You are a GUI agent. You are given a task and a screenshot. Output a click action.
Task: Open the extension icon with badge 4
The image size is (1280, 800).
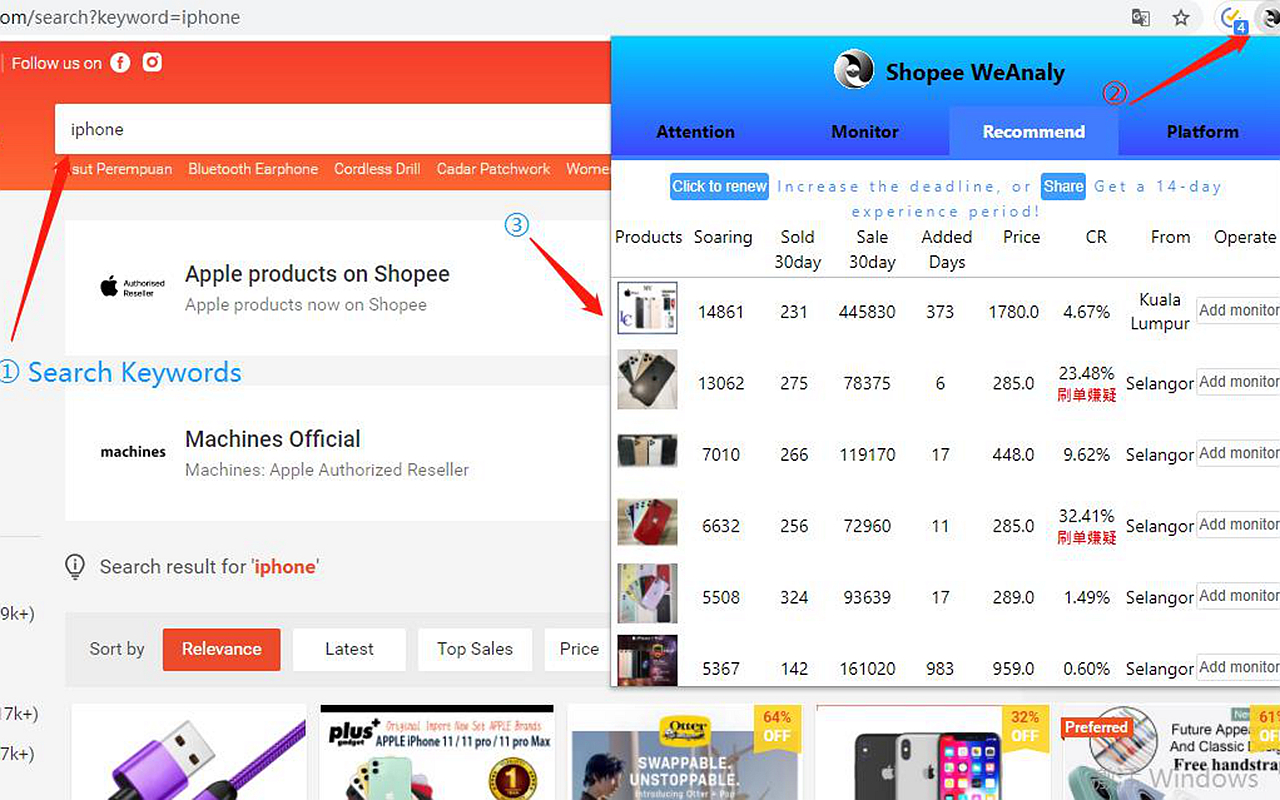coord(1233,18)
